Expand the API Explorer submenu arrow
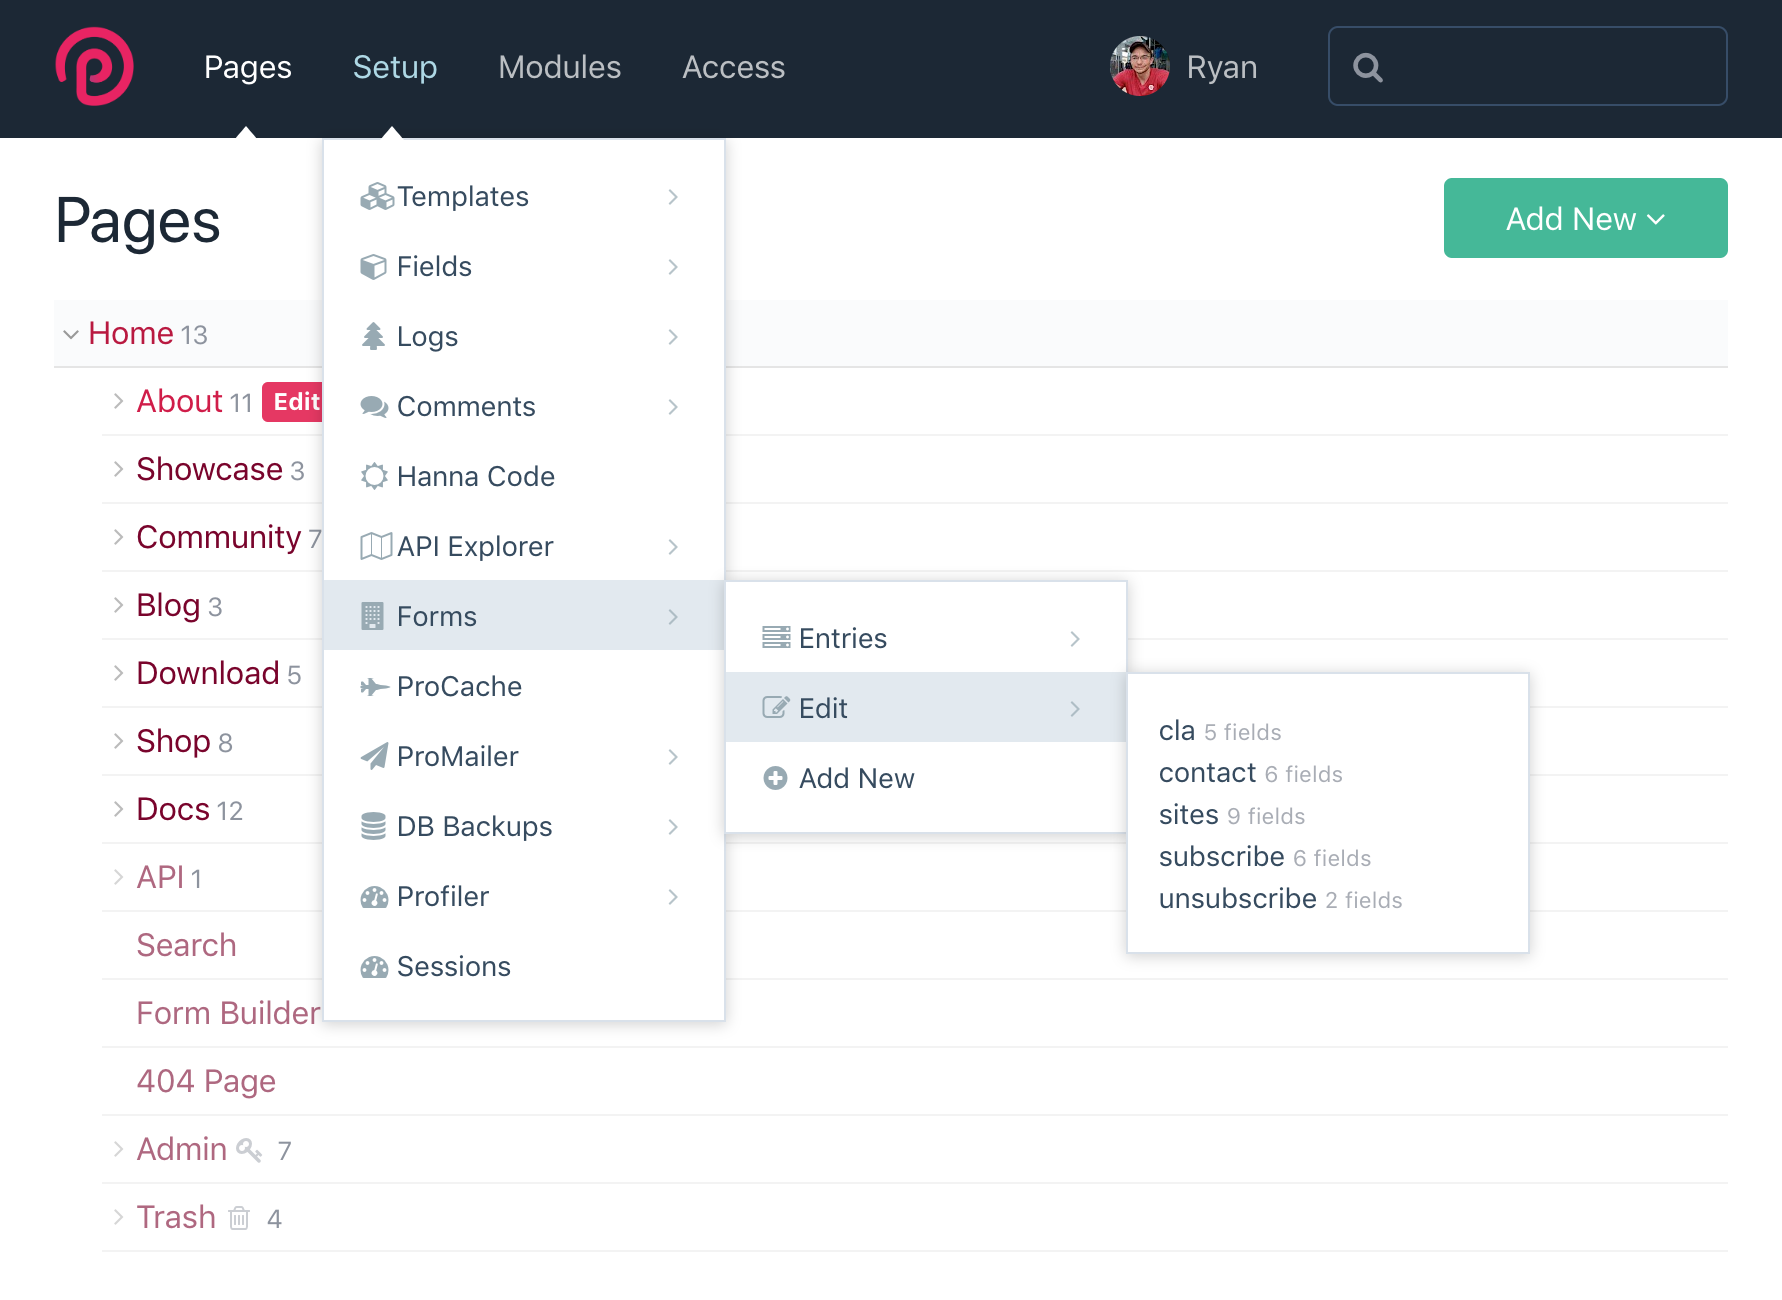The width and height of the screenshot is (1782, 1300). pos(673,547)
